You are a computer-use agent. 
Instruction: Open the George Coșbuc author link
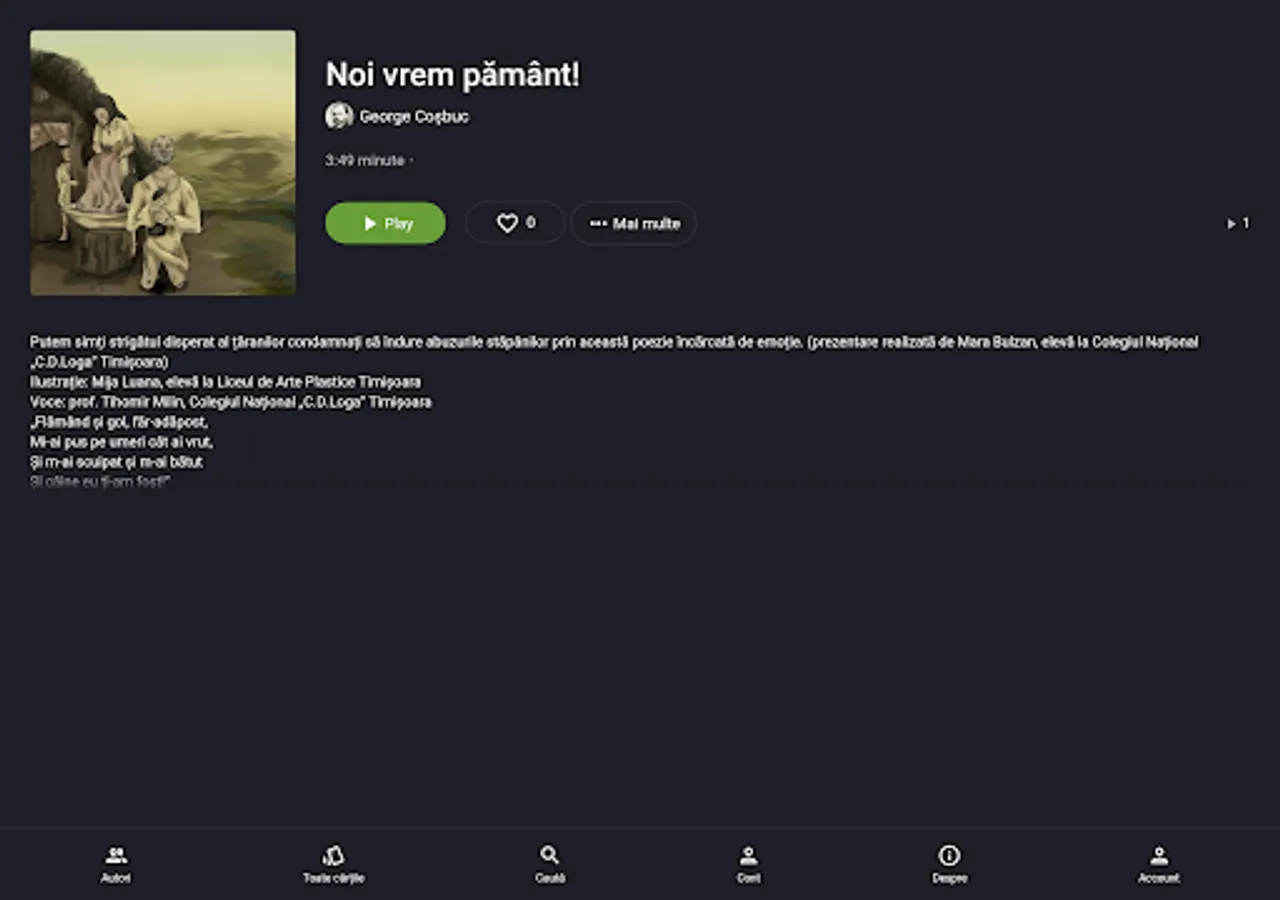click(414, 116)
